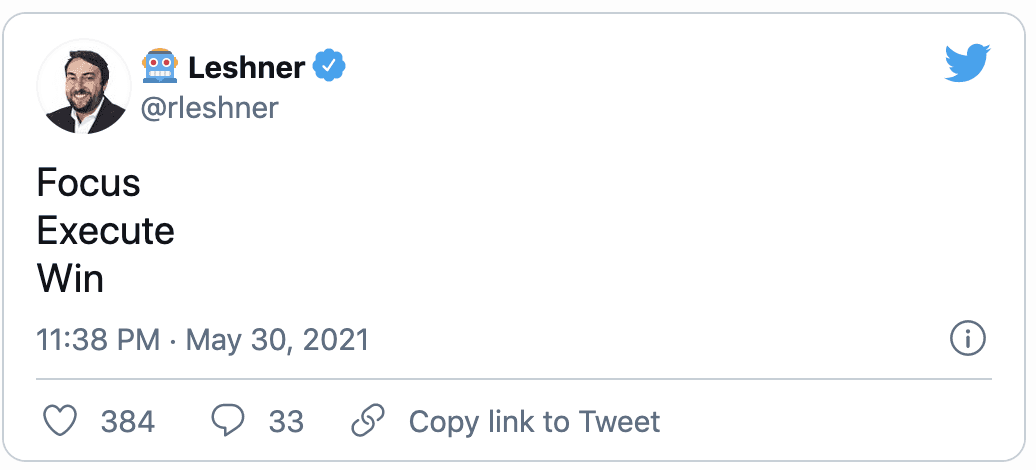
Task: Click the Twitter bird logo
Action: pos(967,63)
